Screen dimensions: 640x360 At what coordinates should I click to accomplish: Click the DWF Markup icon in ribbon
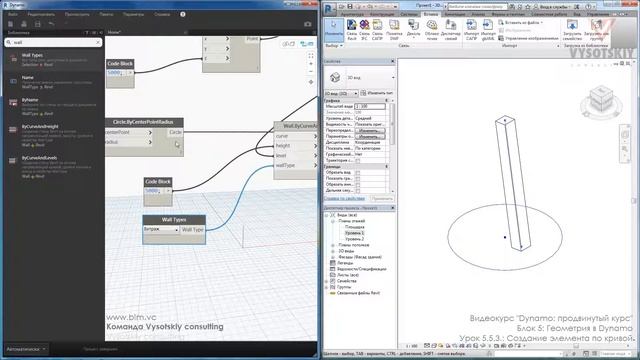pyautogui.click(x=394, y=30)
